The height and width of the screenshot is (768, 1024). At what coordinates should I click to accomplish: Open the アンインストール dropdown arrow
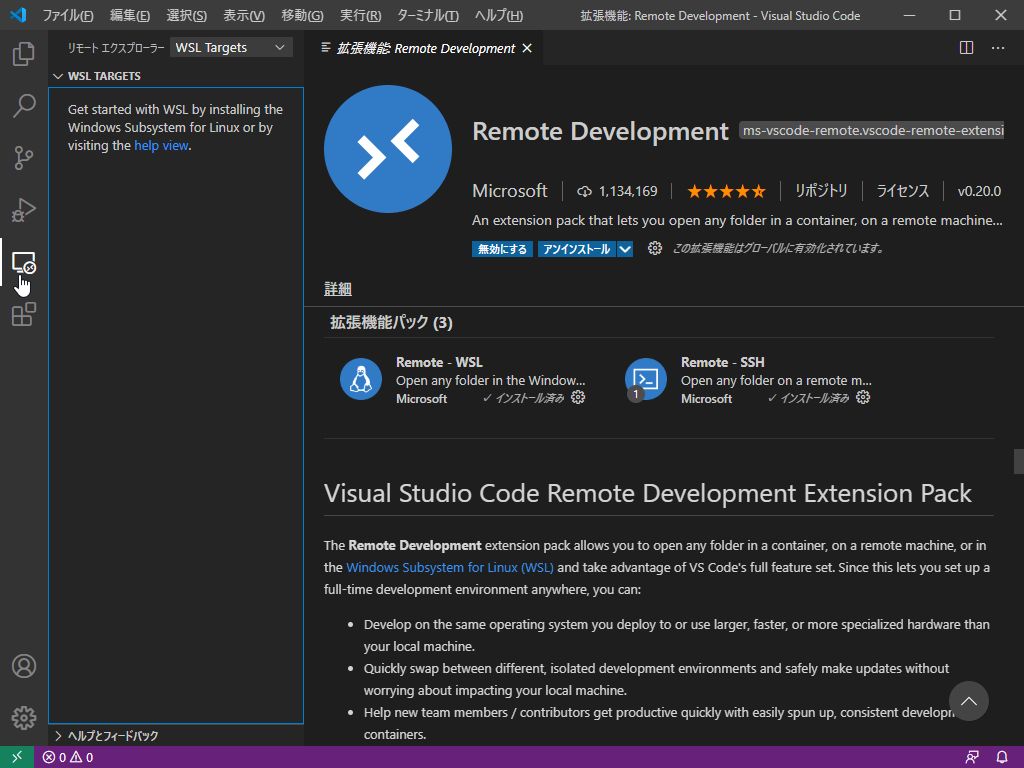[625, 249]
